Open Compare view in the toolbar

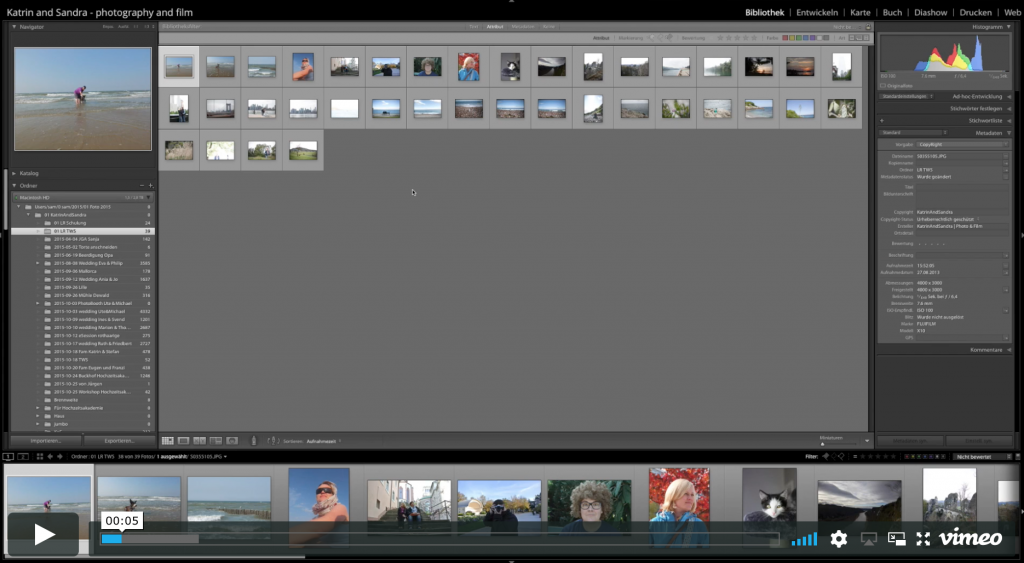tap(199, 442)
